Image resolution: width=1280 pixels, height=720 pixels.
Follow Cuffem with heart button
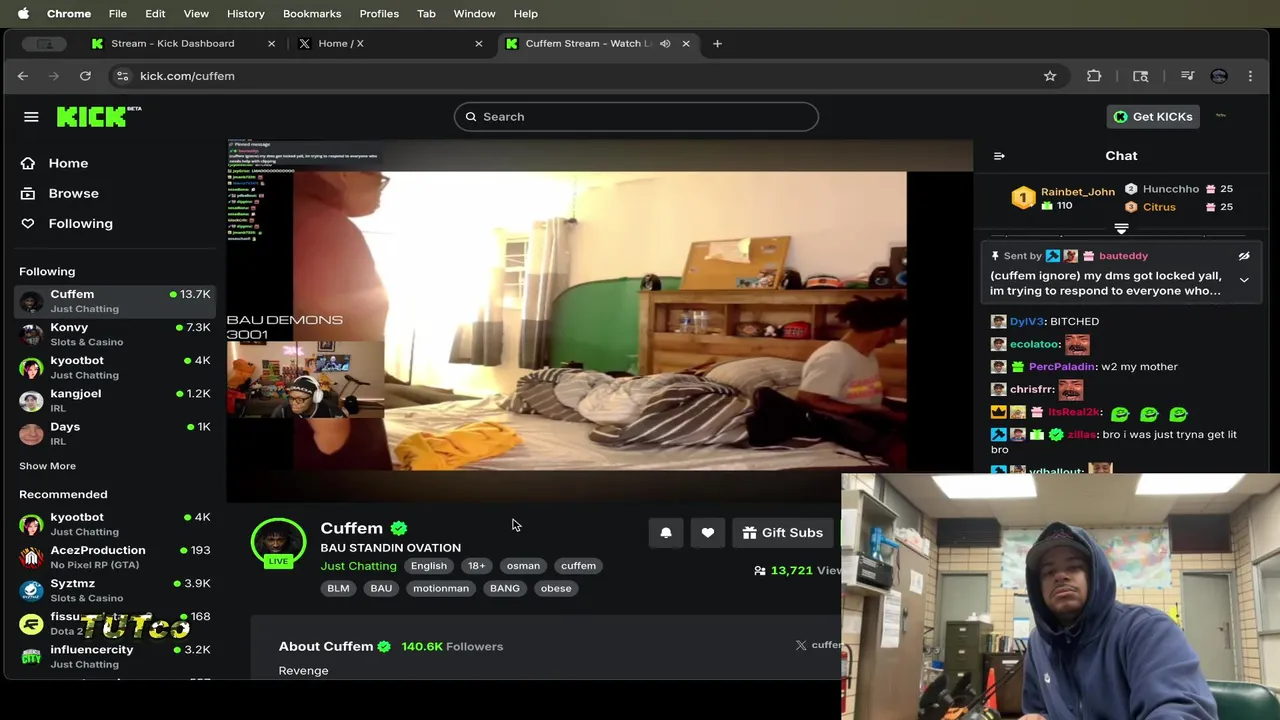707,533
